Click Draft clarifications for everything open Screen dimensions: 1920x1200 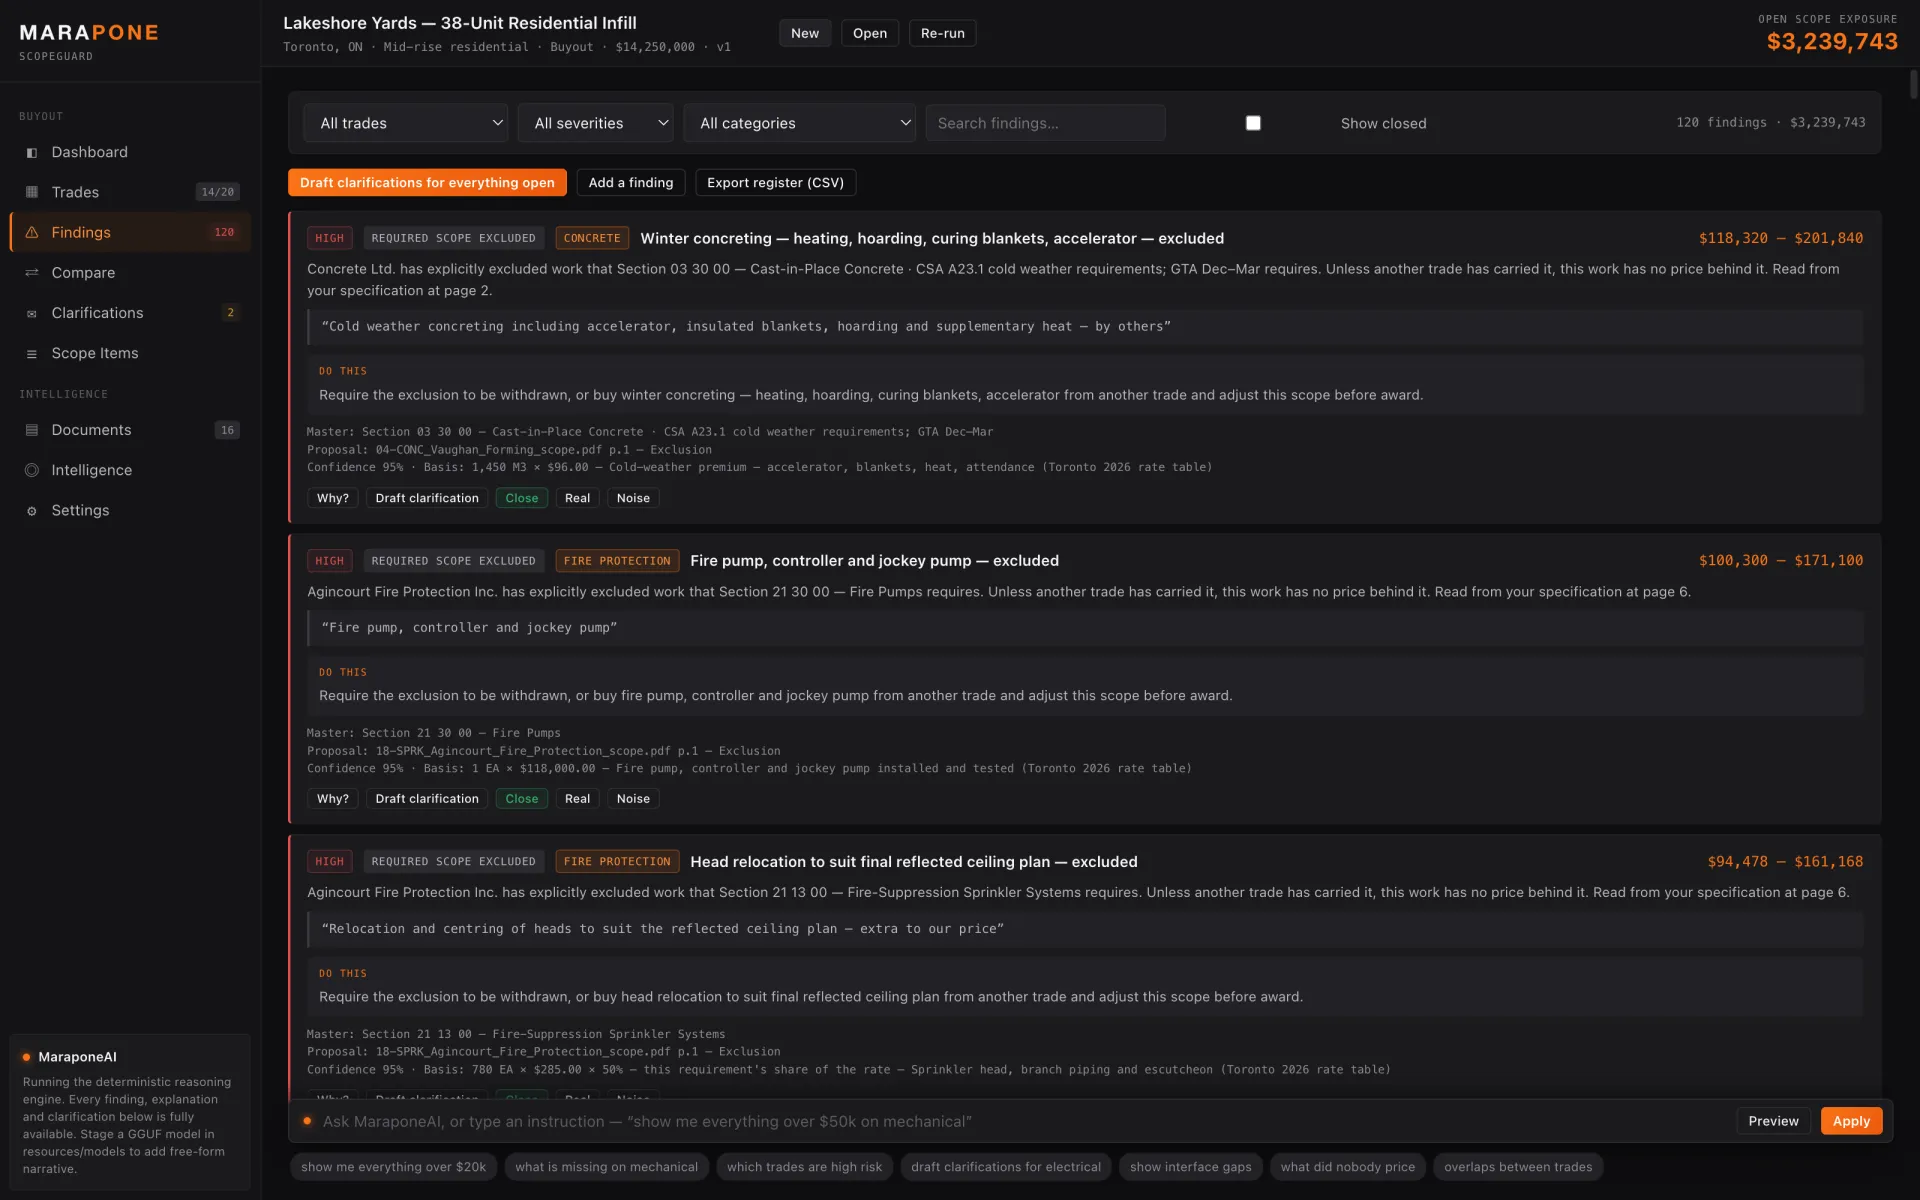click(427, 183)
